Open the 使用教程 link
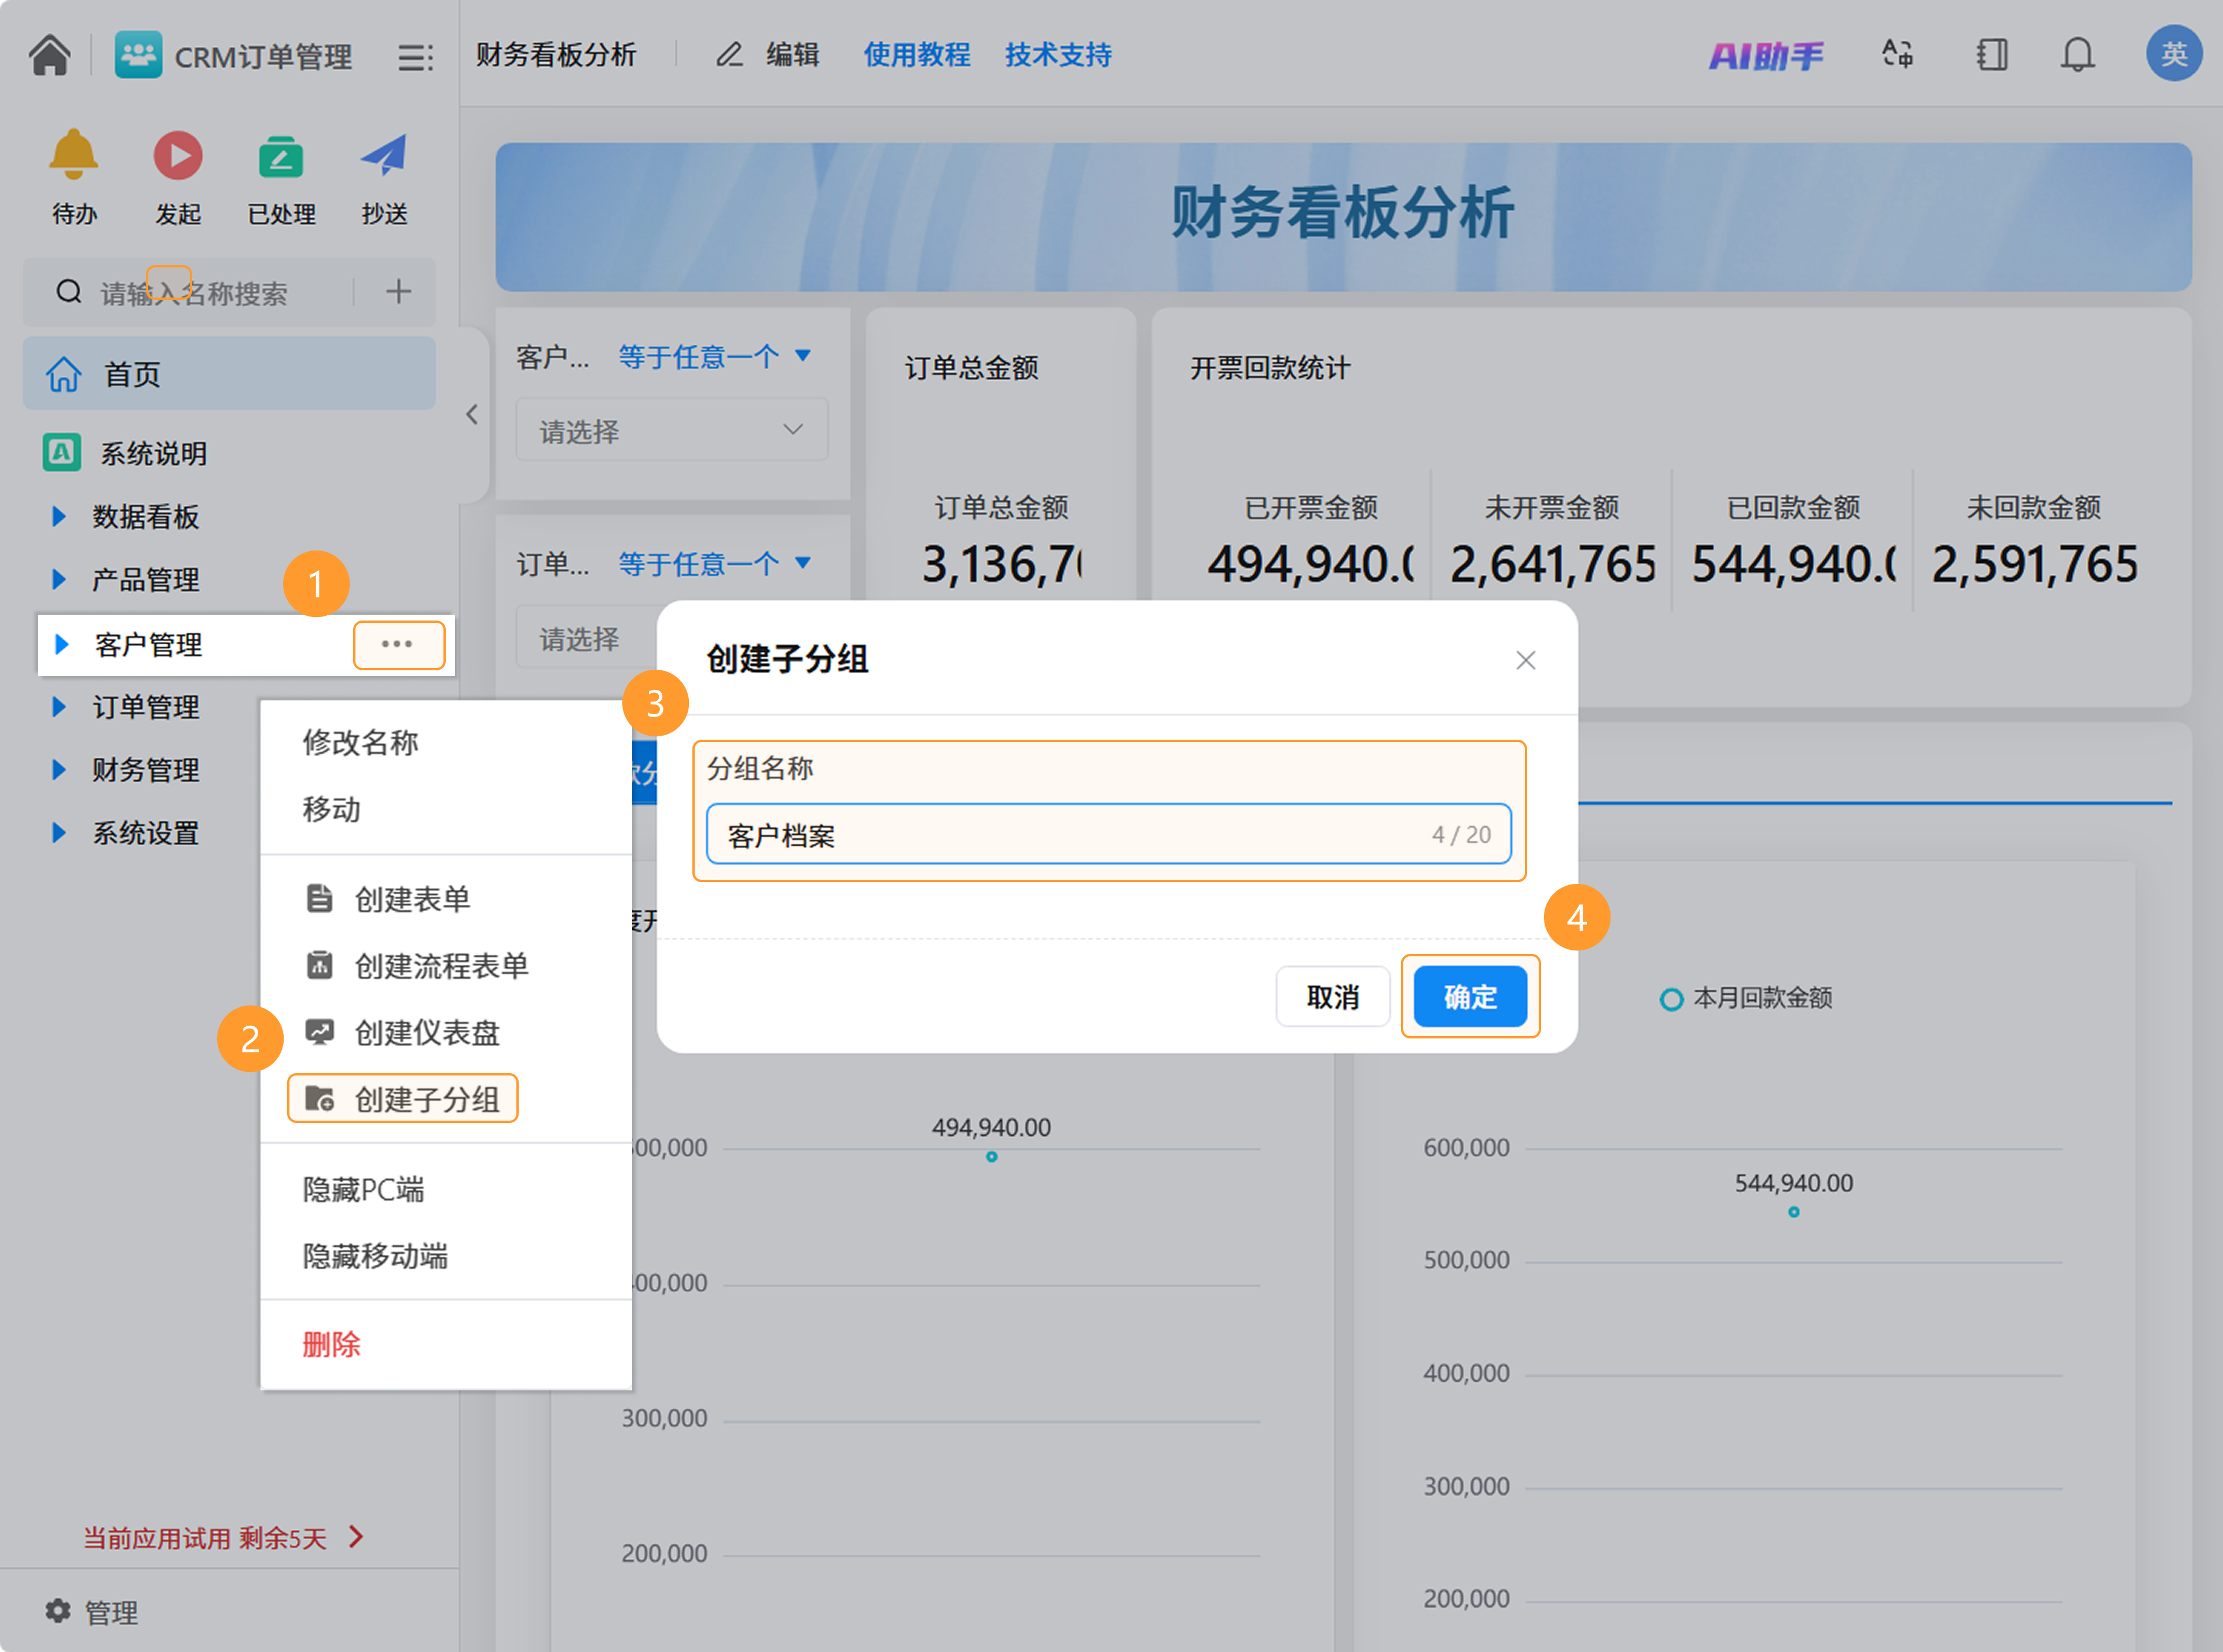 917,54
